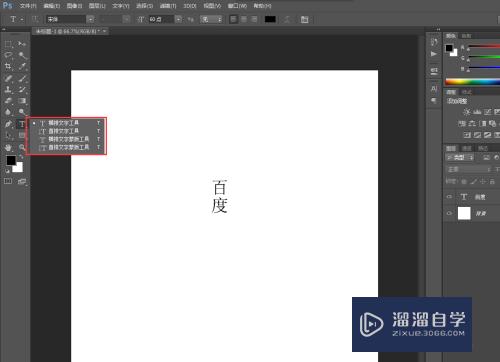Viewport: 500px width, 362px height.
Task: Select the Pen tool
Action: (x=8, y=124)
